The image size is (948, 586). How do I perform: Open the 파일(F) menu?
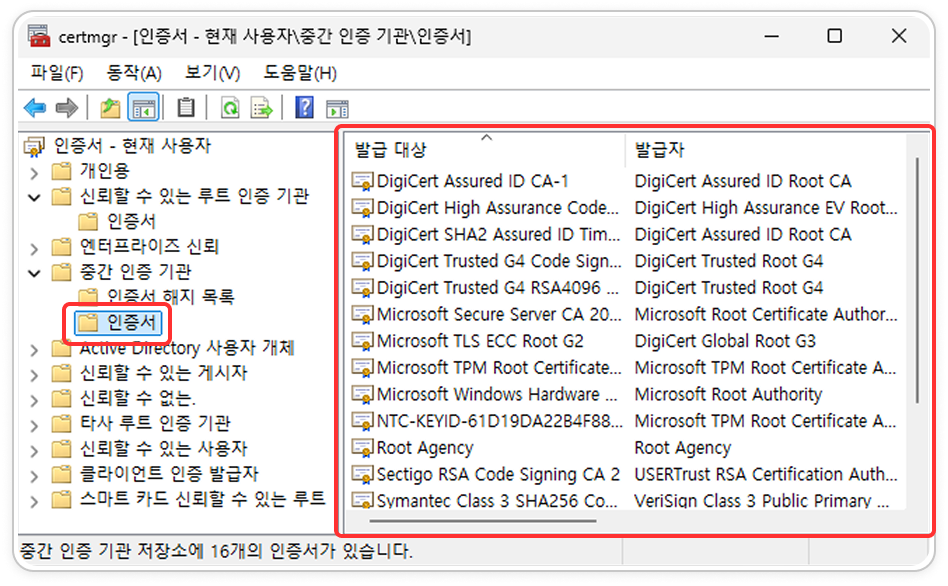(57, 73)
